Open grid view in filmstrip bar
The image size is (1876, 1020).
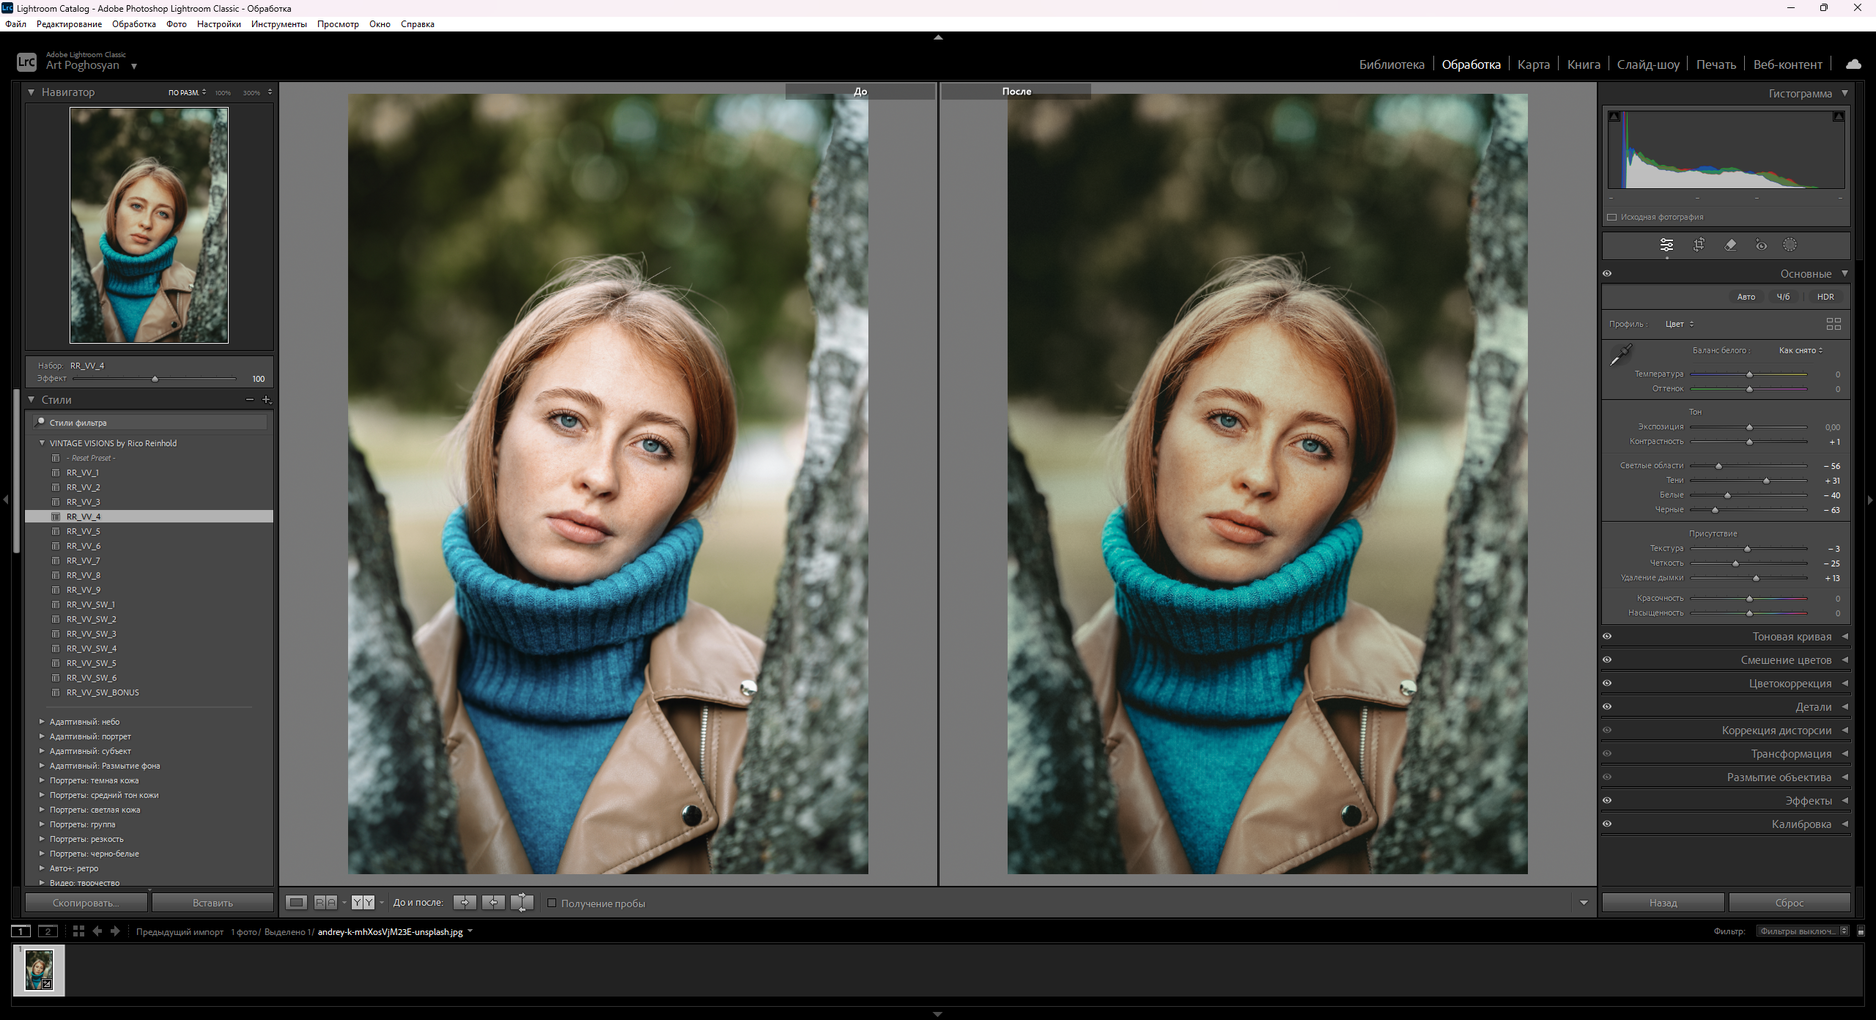[78, 931]
